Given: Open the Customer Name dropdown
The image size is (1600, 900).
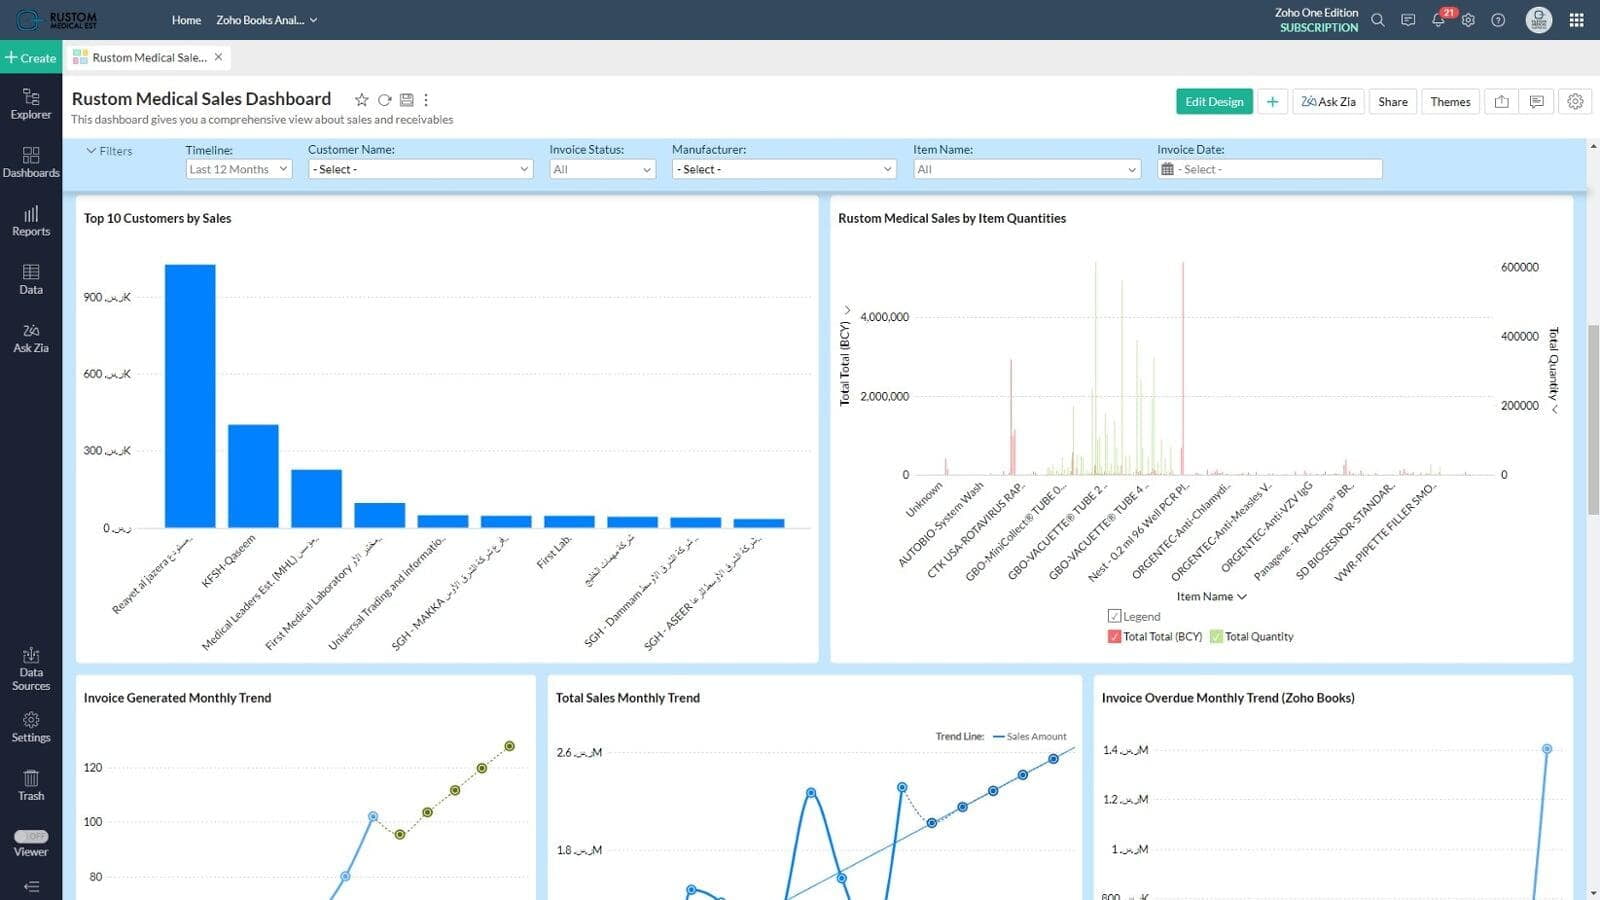Looking at the screenshot, I should [420, 169].
